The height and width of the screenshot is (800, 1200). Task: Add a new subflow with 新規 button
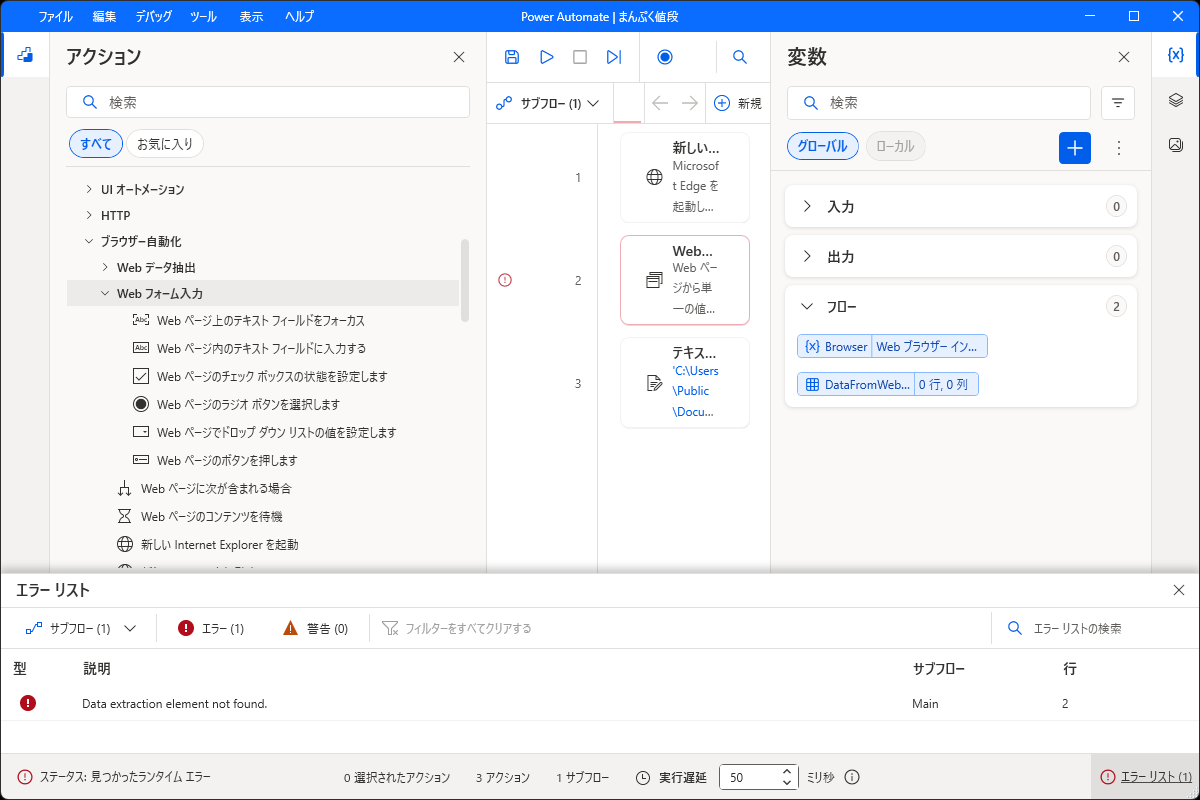[737, 103]
